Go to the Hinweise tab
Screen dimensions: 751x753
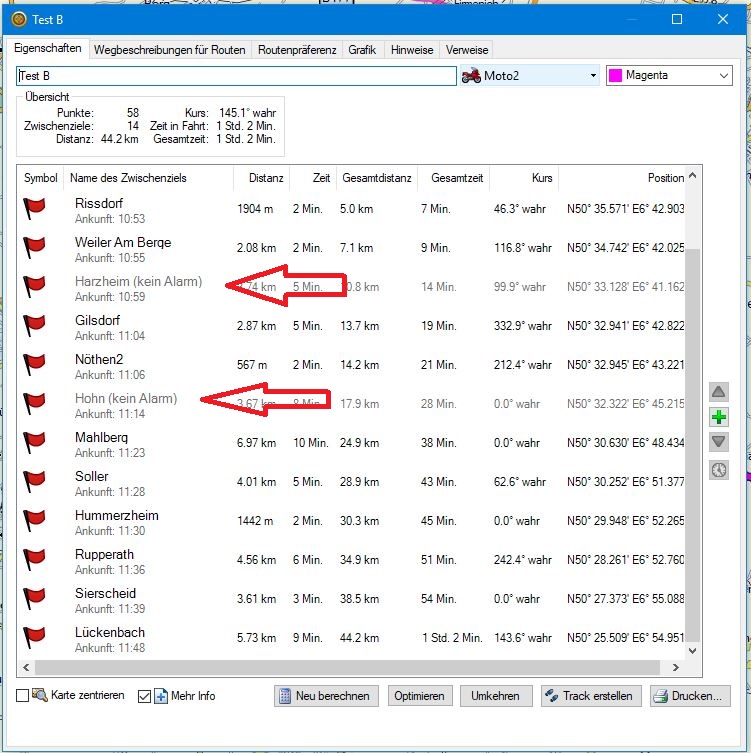point(412,49)
